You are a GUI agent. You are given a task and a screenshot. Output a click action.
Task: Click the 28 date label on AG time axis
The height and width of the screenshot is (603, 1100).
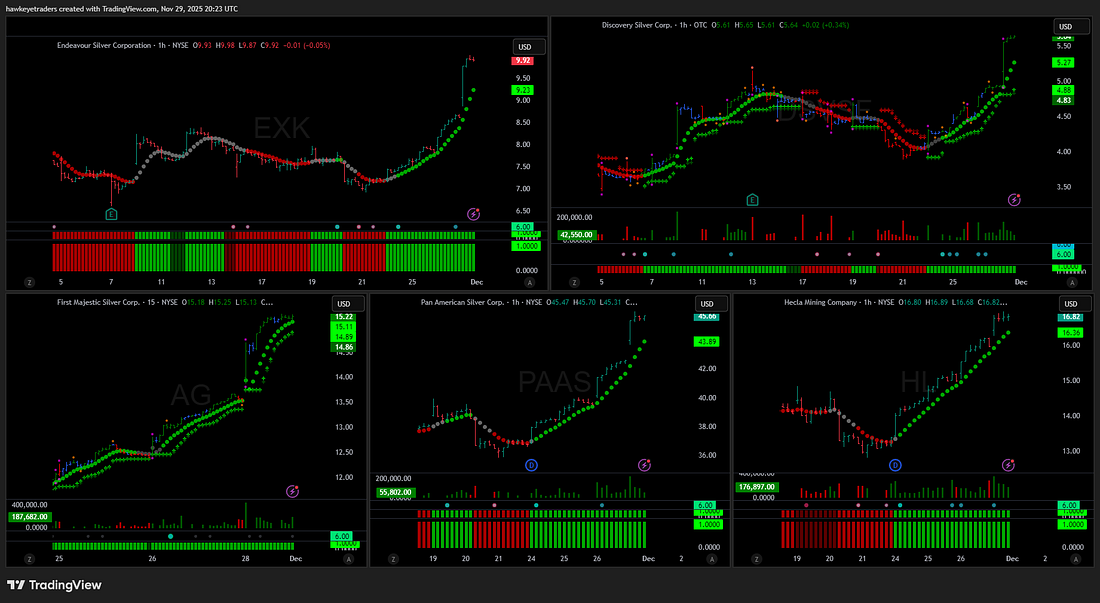246,559
